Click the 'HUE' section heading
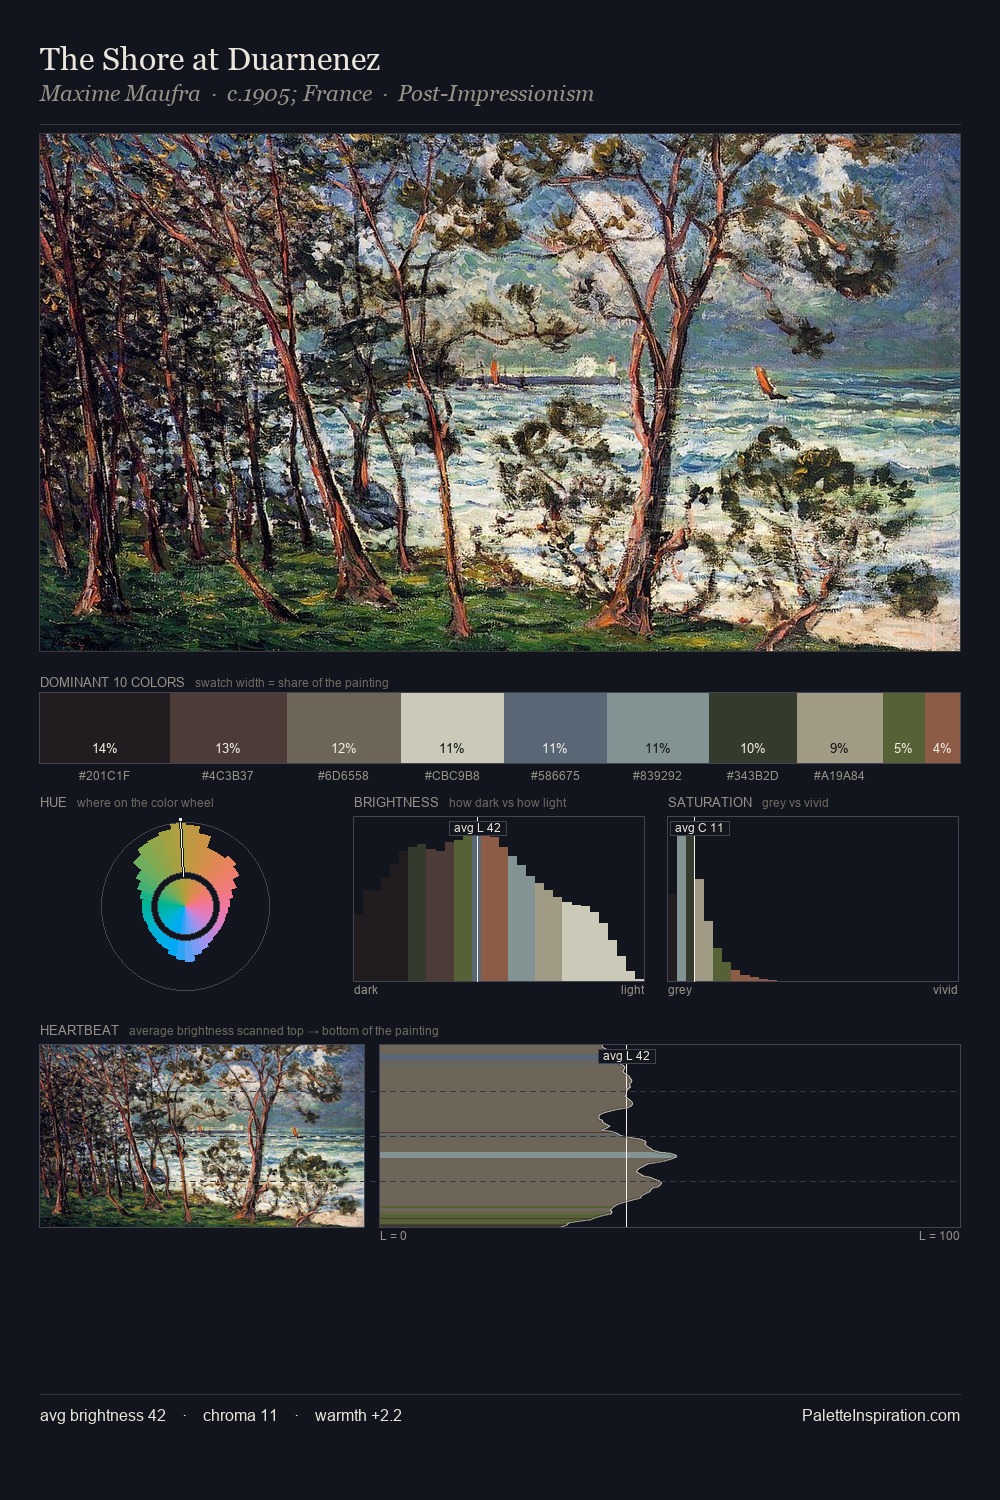The width and height of the screenshot is (1000, 1500). [53, 802]
